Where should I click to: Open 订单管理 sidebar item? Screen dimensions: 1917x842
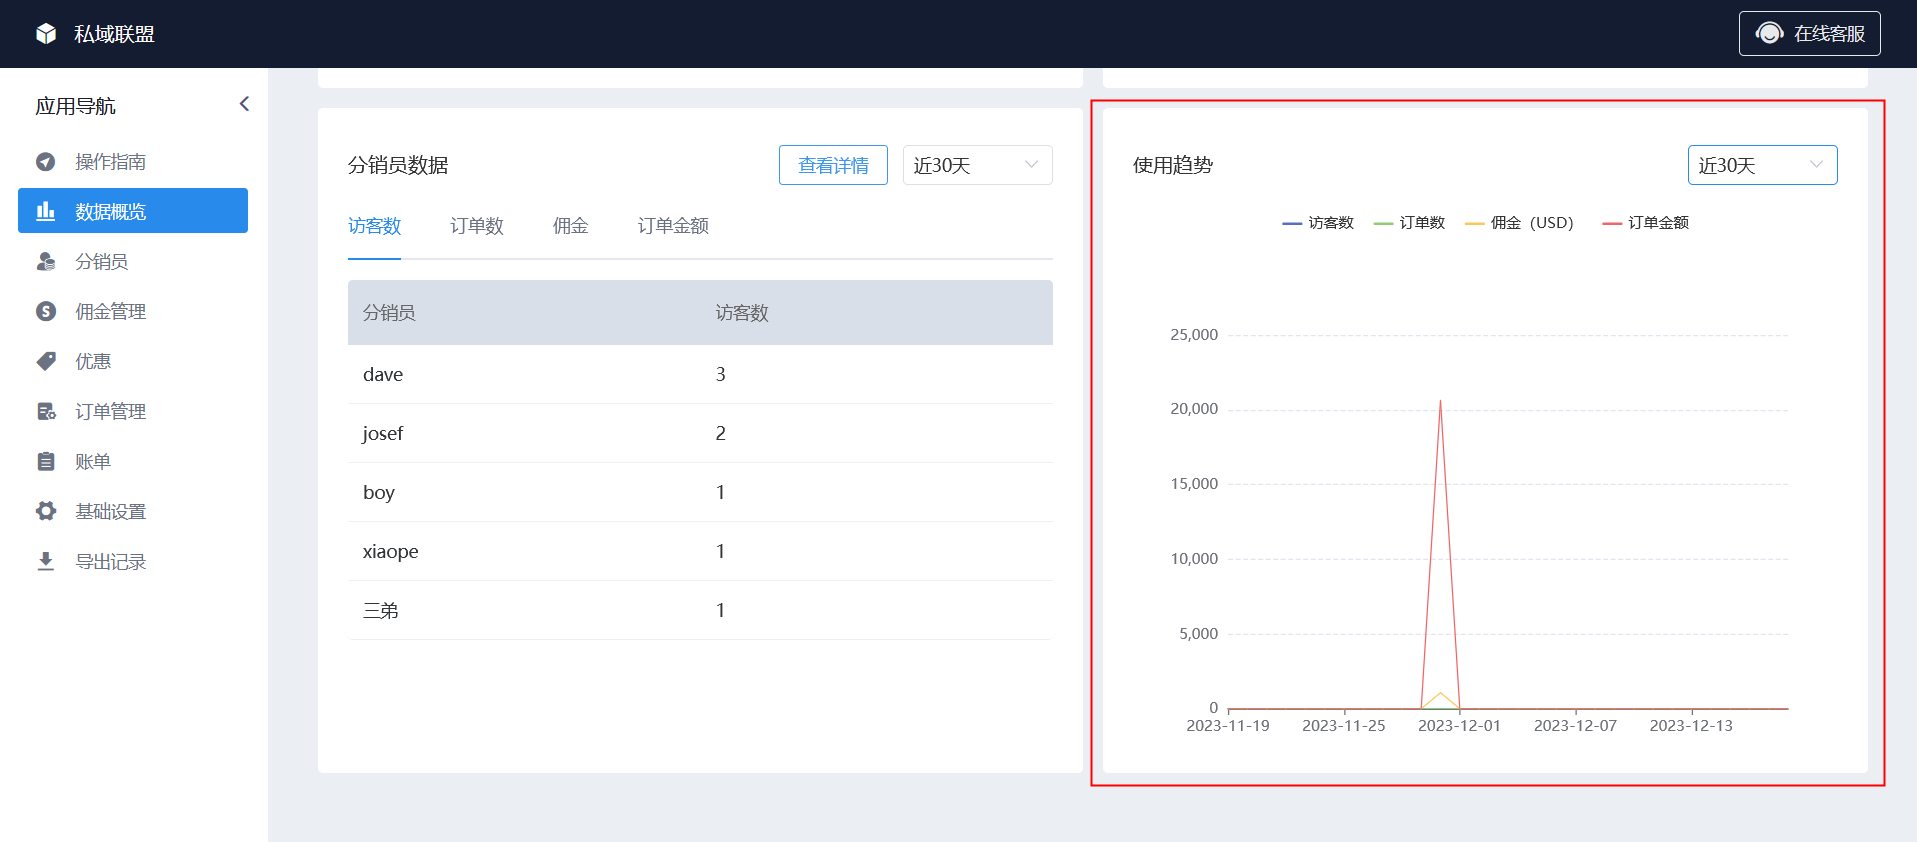133,412
